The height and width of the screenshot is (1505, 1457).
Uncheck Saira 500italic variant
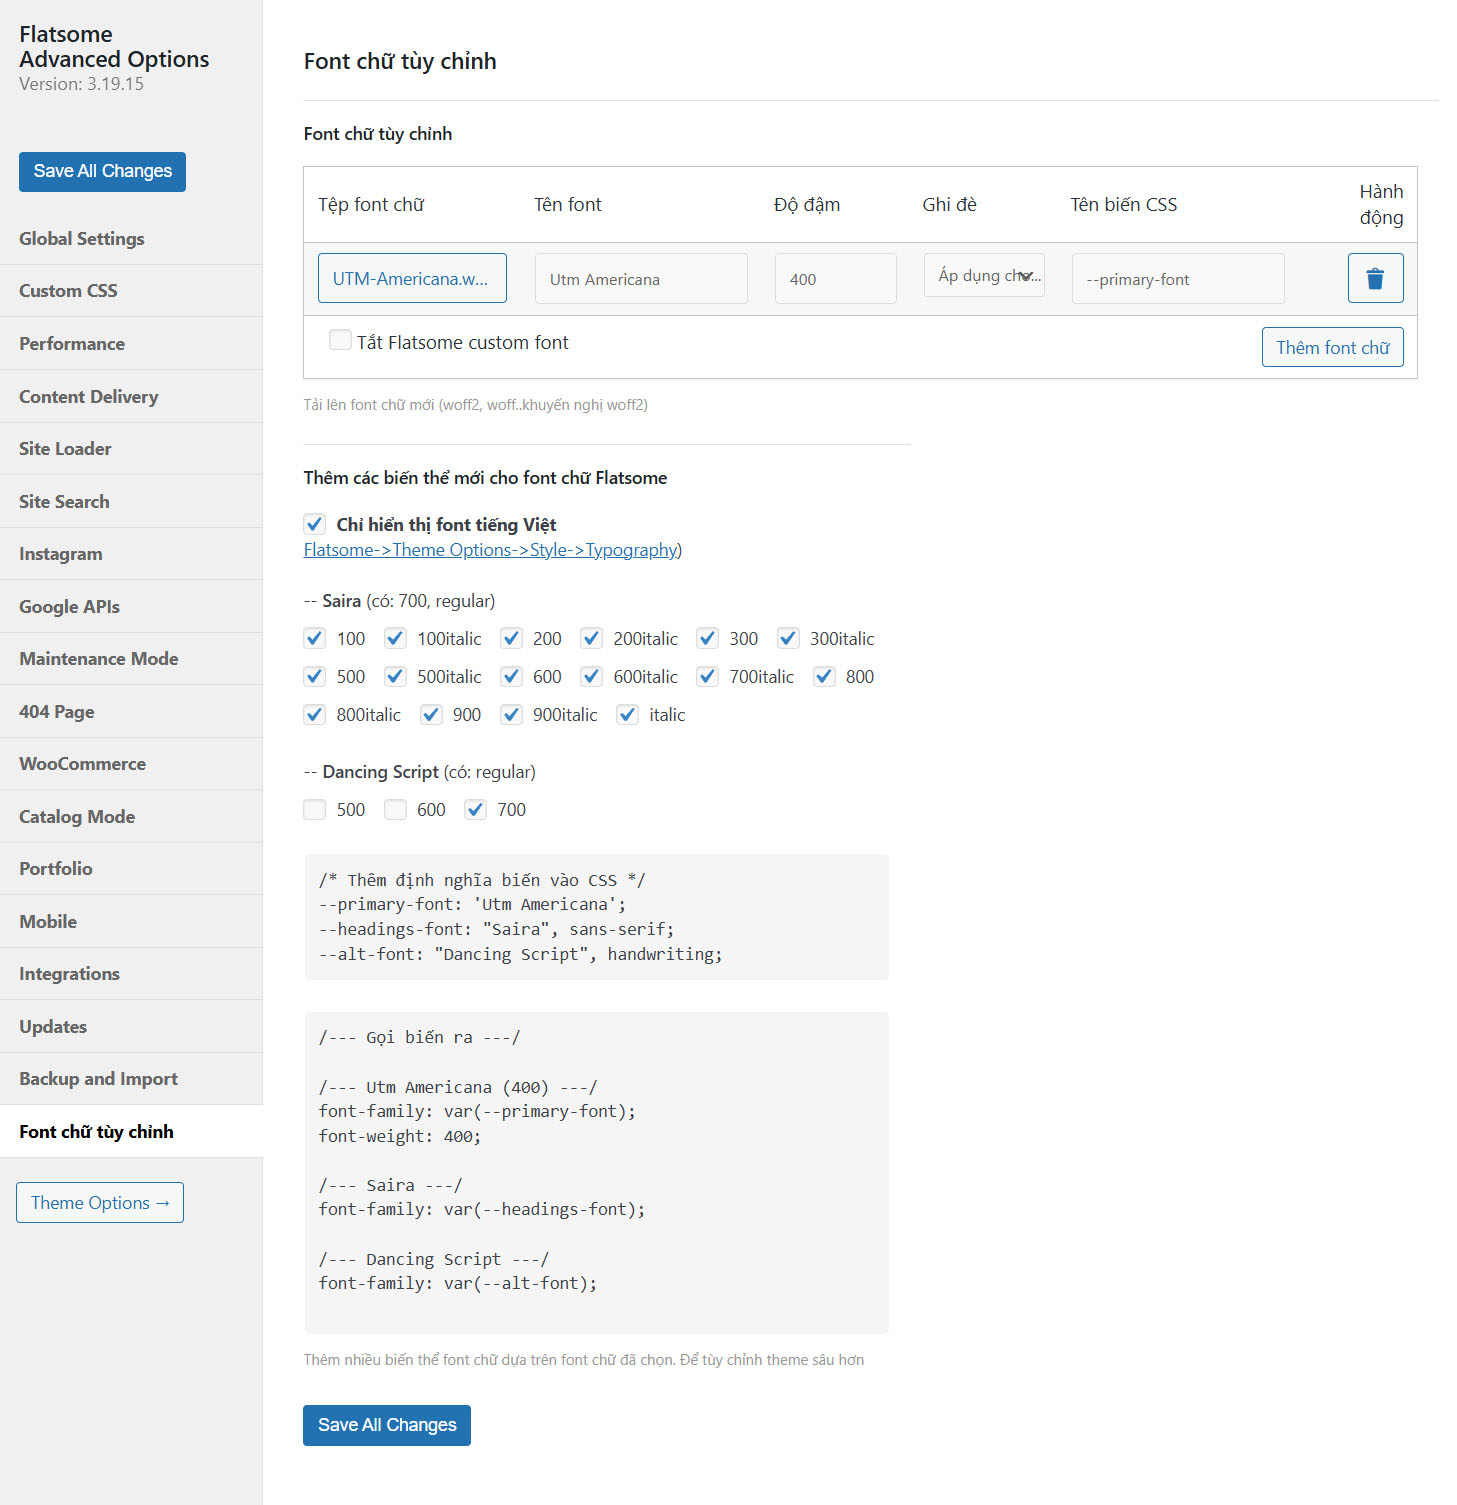pos(395,676)
